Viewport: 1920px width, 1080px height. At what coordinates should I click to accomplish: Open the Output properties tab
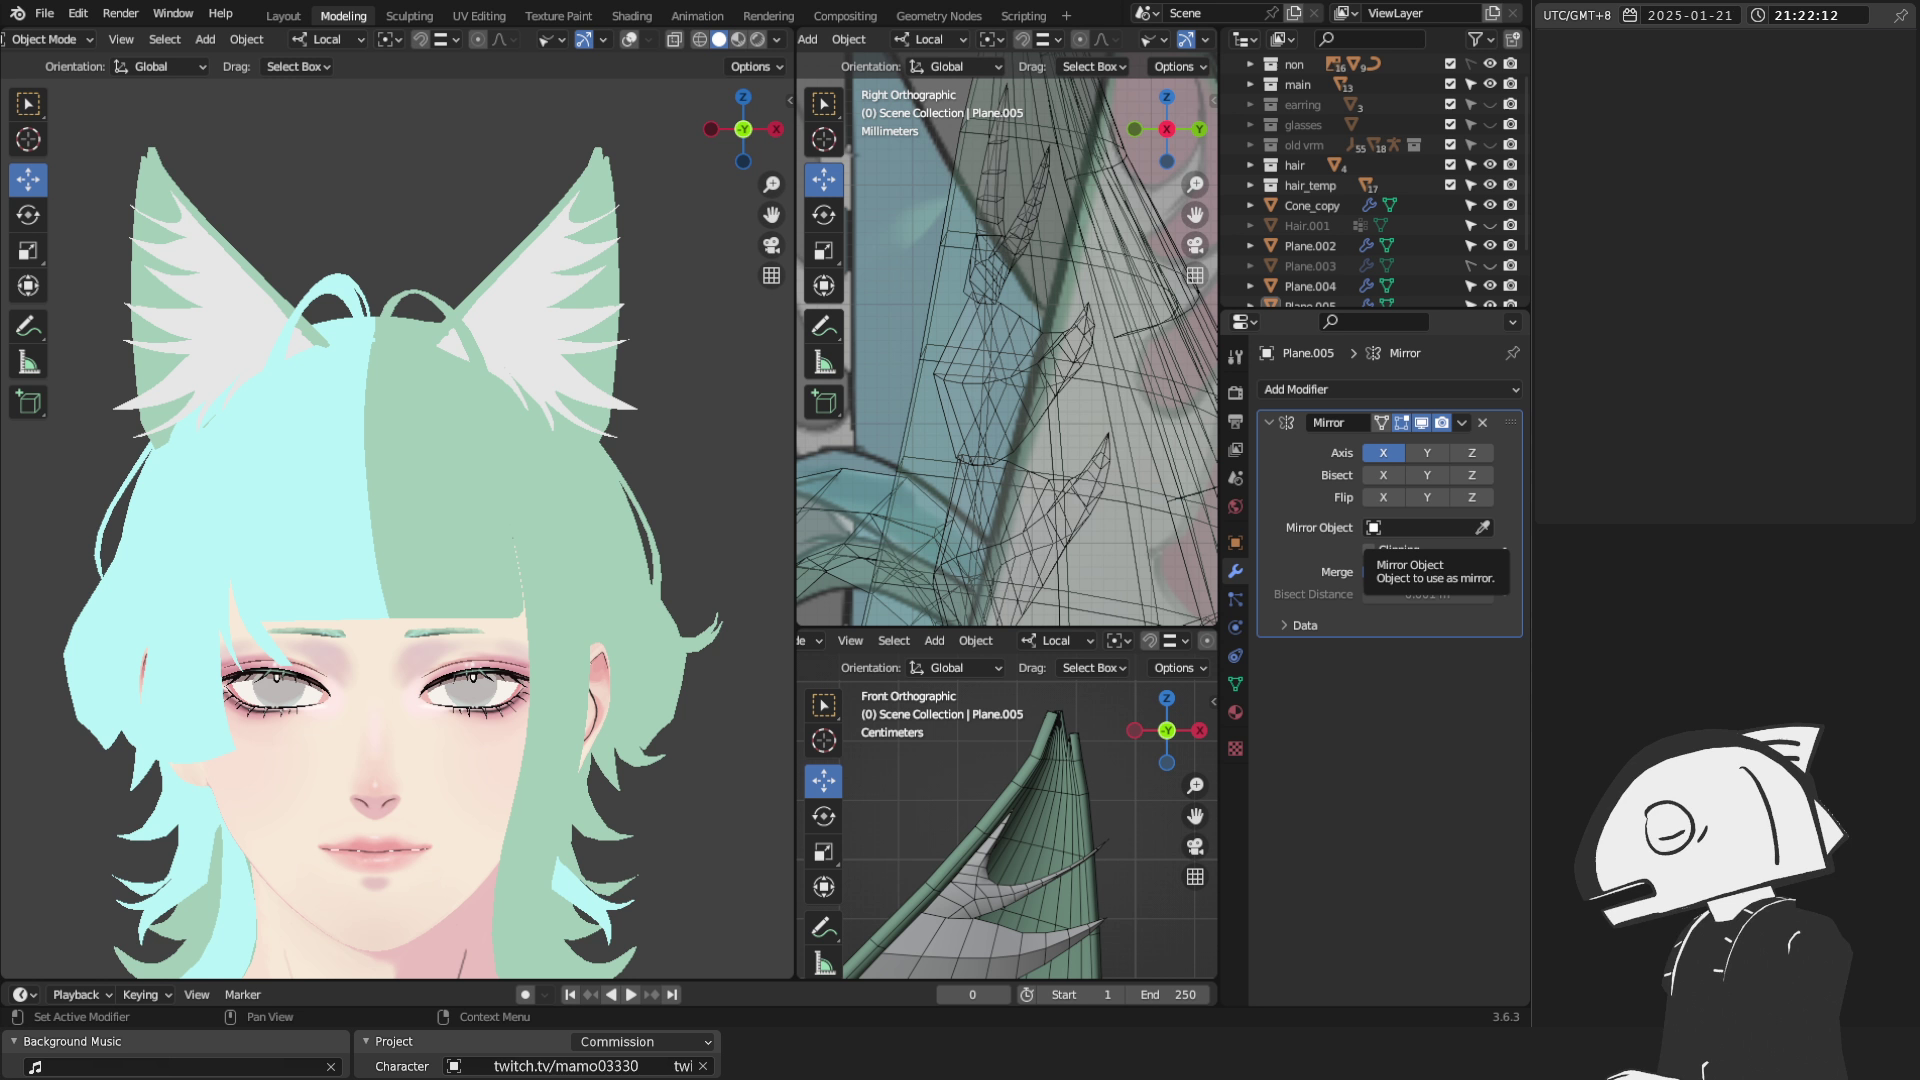coord(1235,421)
